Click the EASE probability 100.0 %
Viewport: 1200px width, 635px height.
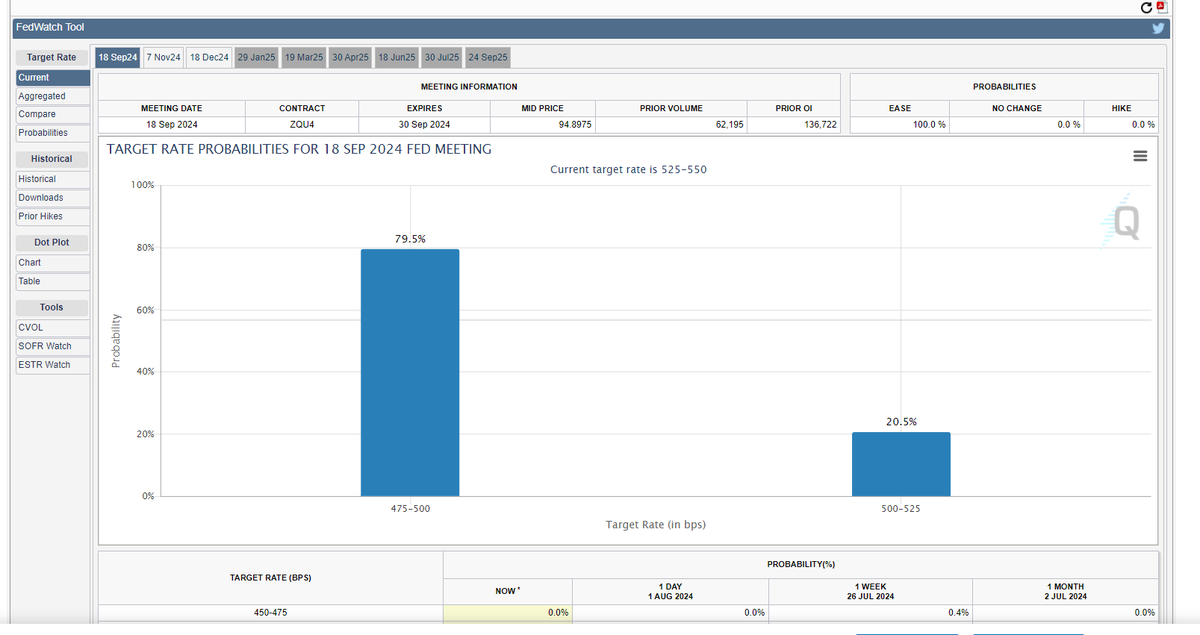click(927, 125)
